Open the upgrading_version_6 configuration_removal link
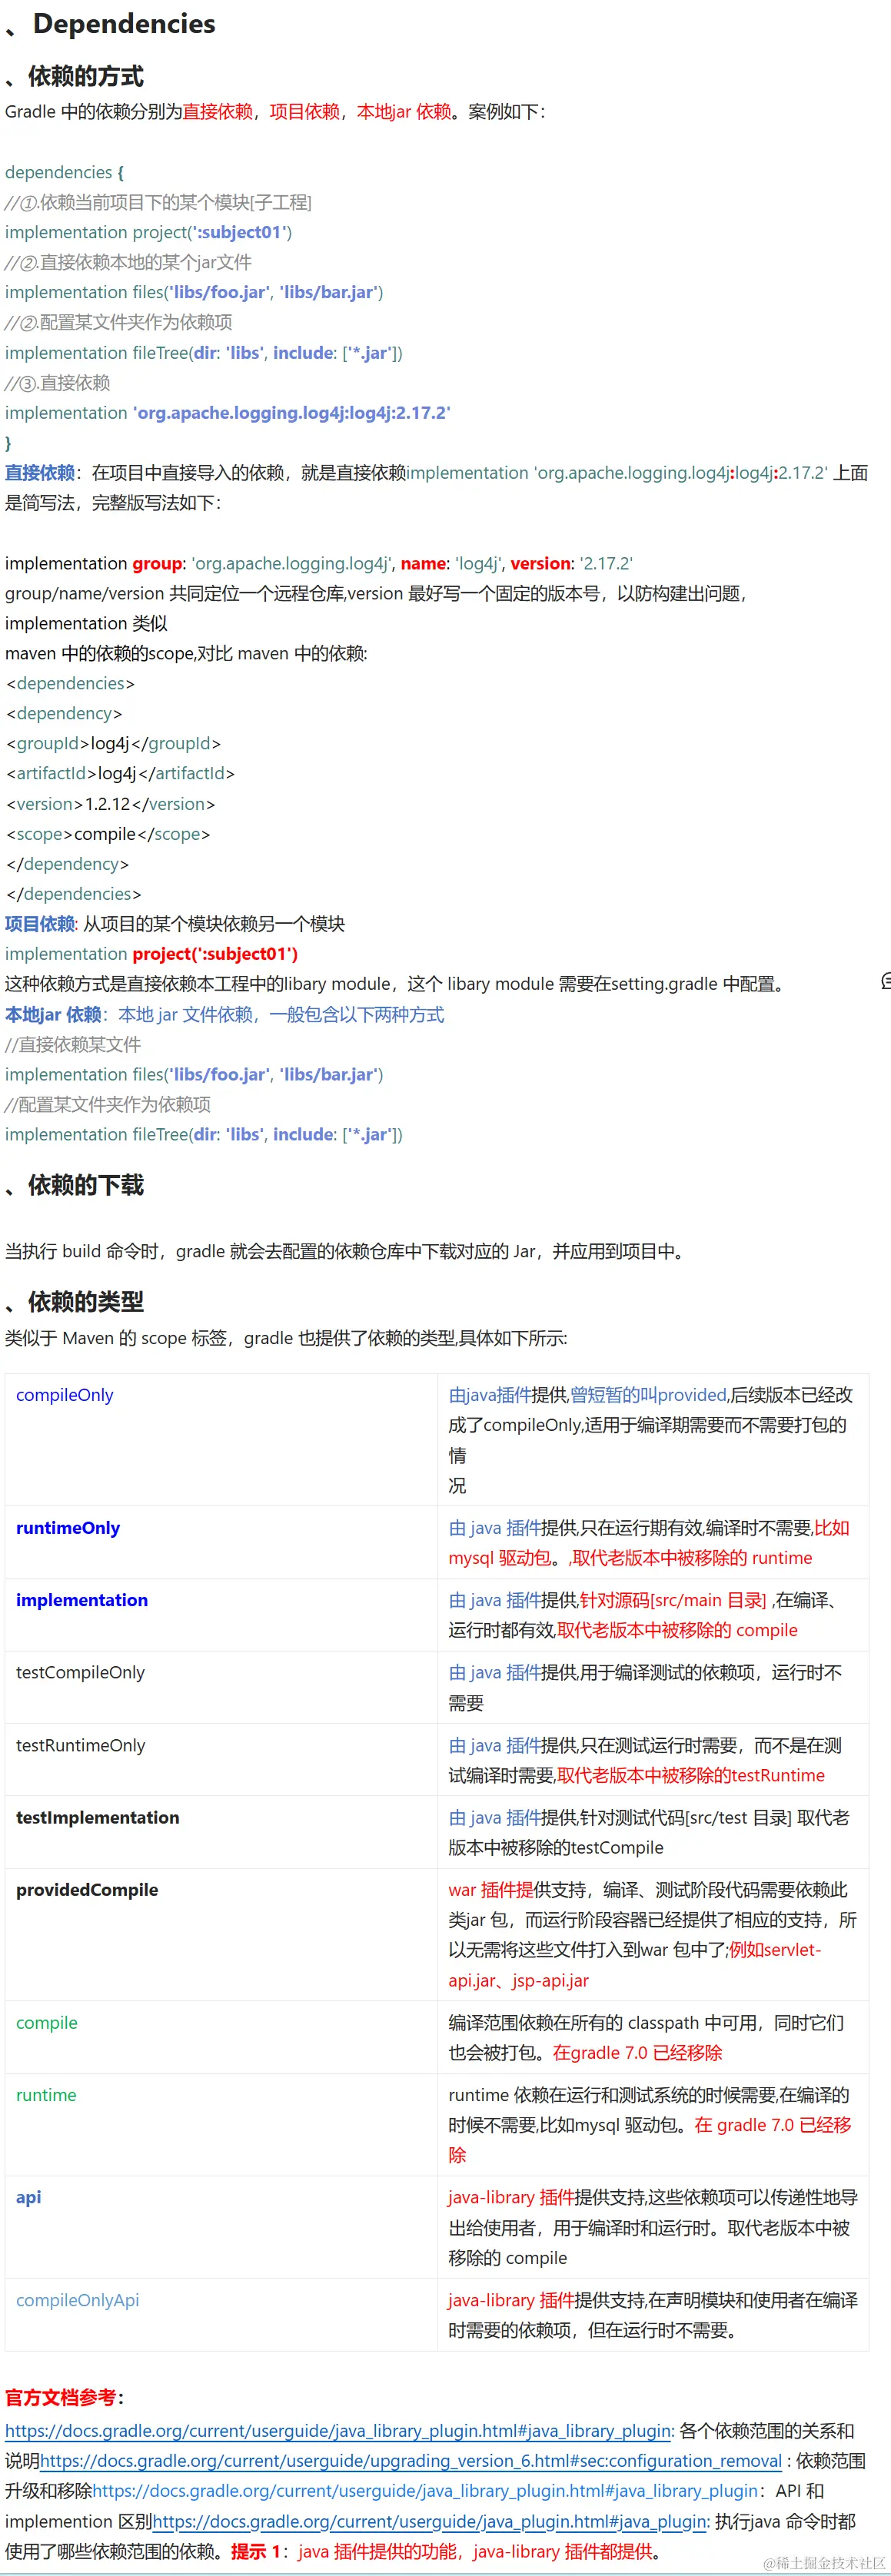The width and height of the screenshot is (891, 2576). [x=411, y=2461]
